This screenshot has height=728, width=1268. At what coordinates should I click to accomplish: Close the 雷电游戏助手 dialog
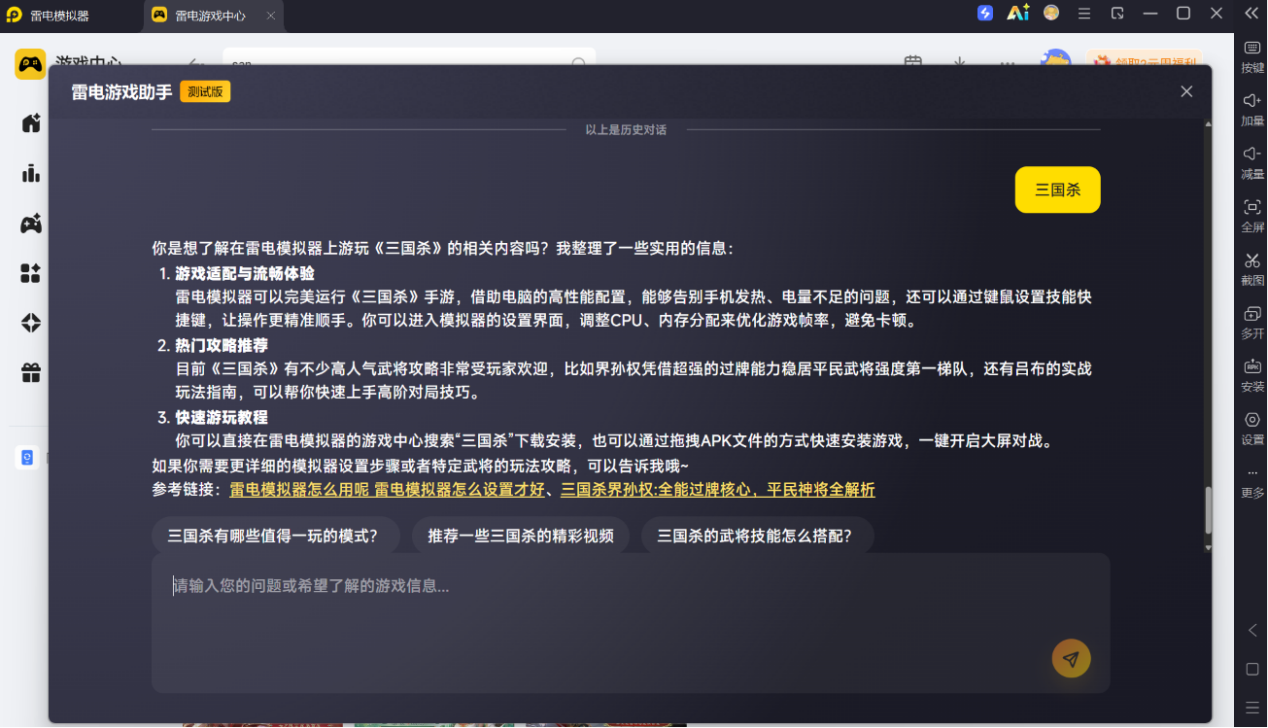pos(1186,91)
